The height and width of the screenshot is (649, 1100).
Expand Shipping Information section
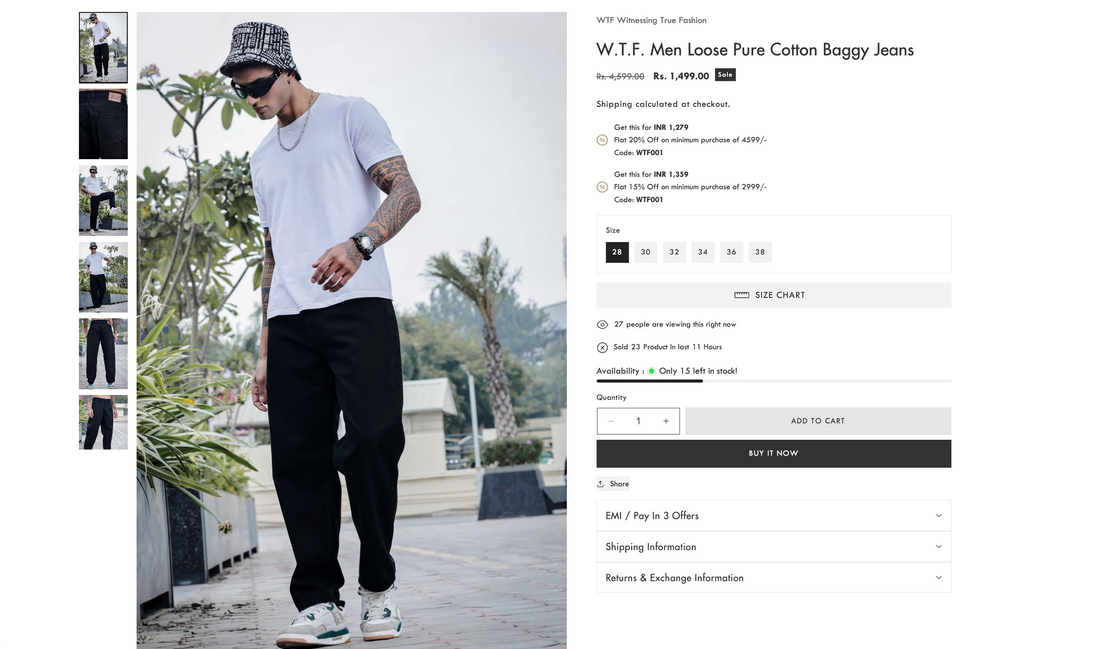[x=774, y=547]
